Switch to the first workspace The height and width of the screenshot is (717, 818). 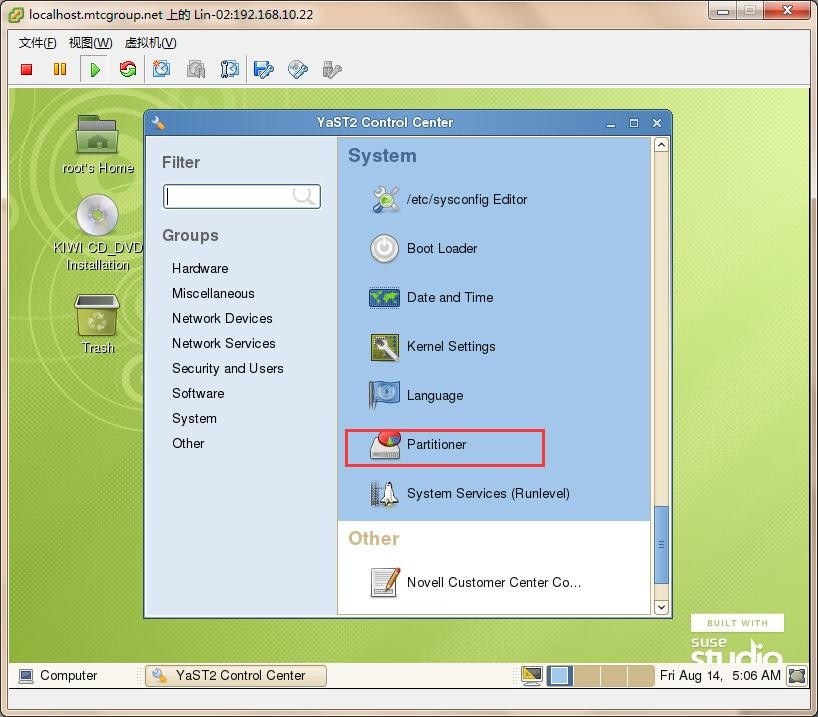coord(560,676)
